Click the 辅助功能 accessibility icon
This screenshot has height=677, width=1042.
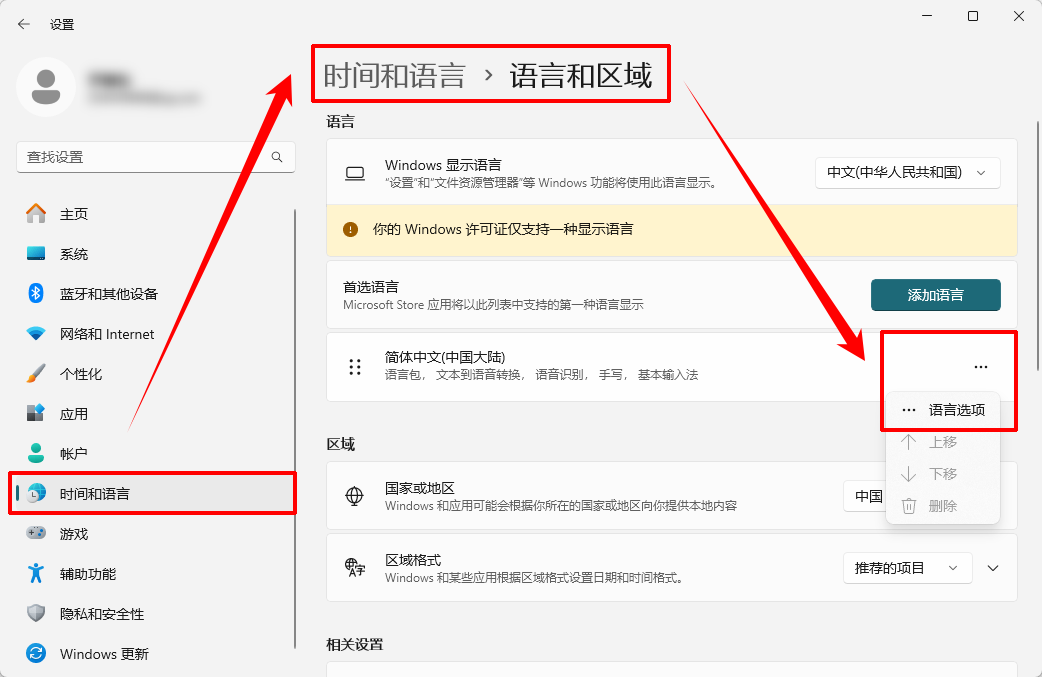(36, 573)
